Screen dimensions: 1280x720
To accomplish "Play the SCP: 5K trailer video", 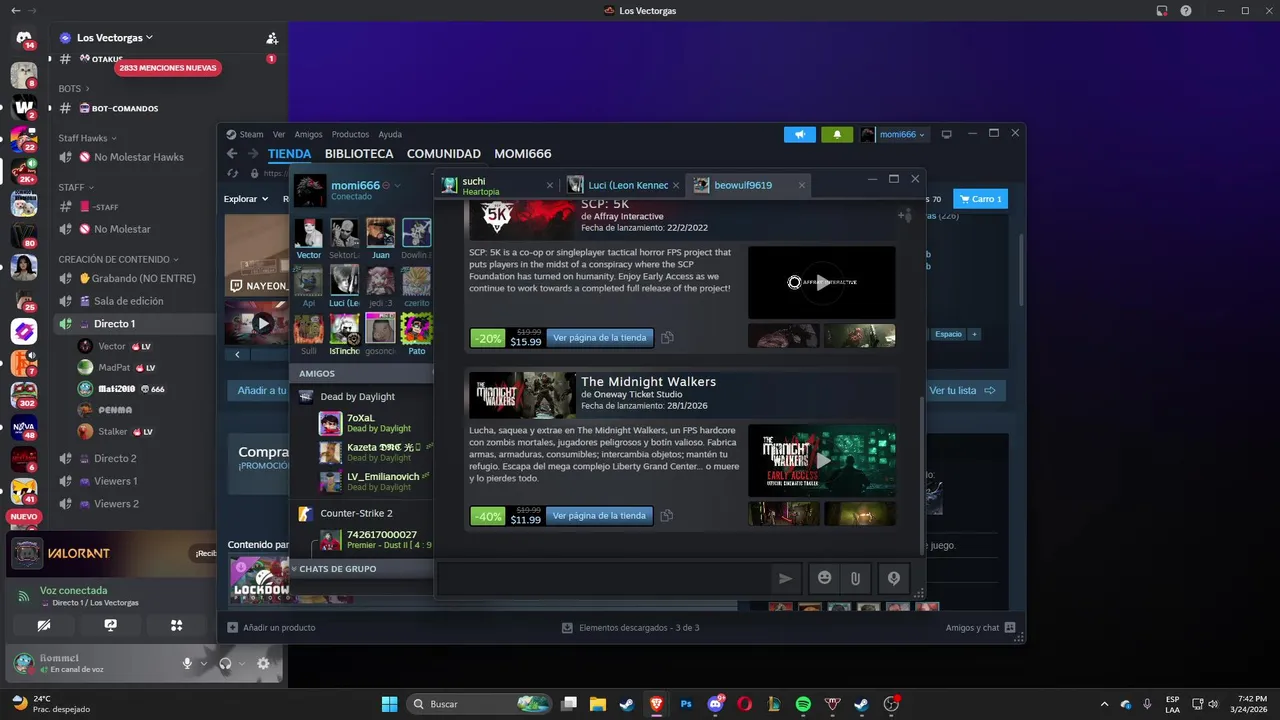I will [821, 282].
